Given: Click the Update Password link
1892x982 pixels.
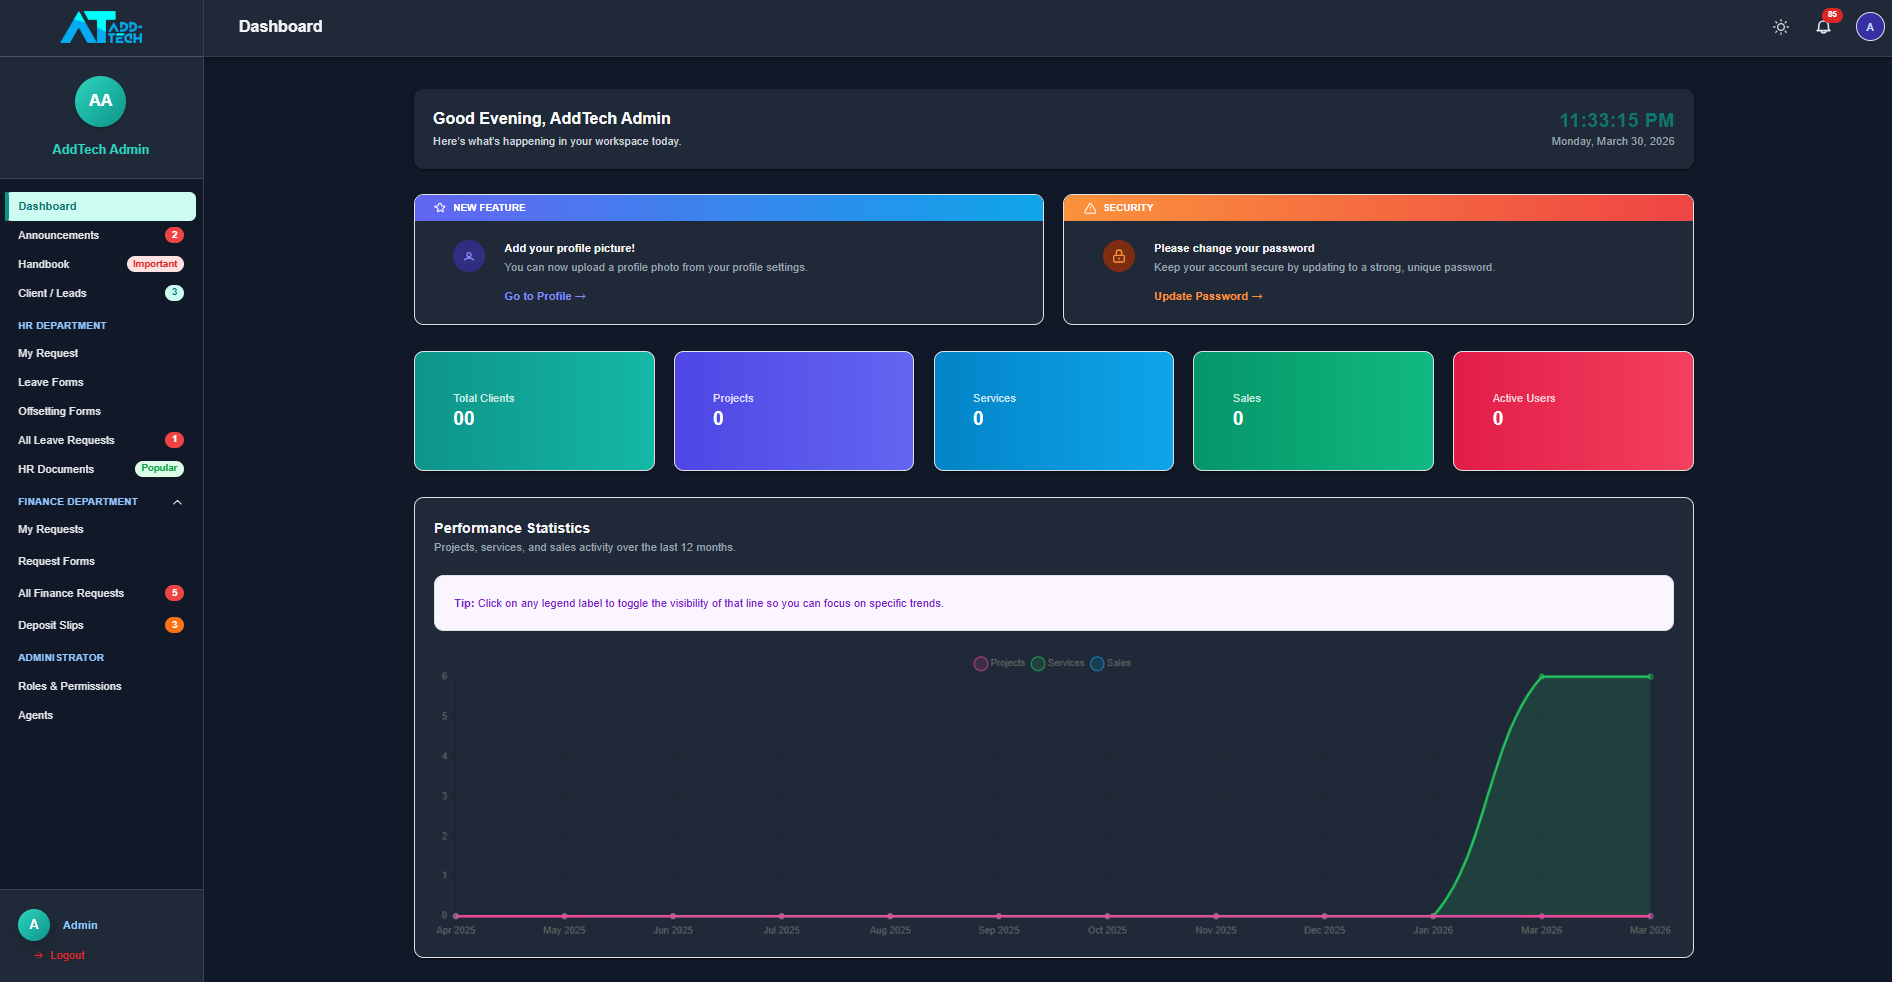Looking at the screenshot, I should pos(1208,296).
